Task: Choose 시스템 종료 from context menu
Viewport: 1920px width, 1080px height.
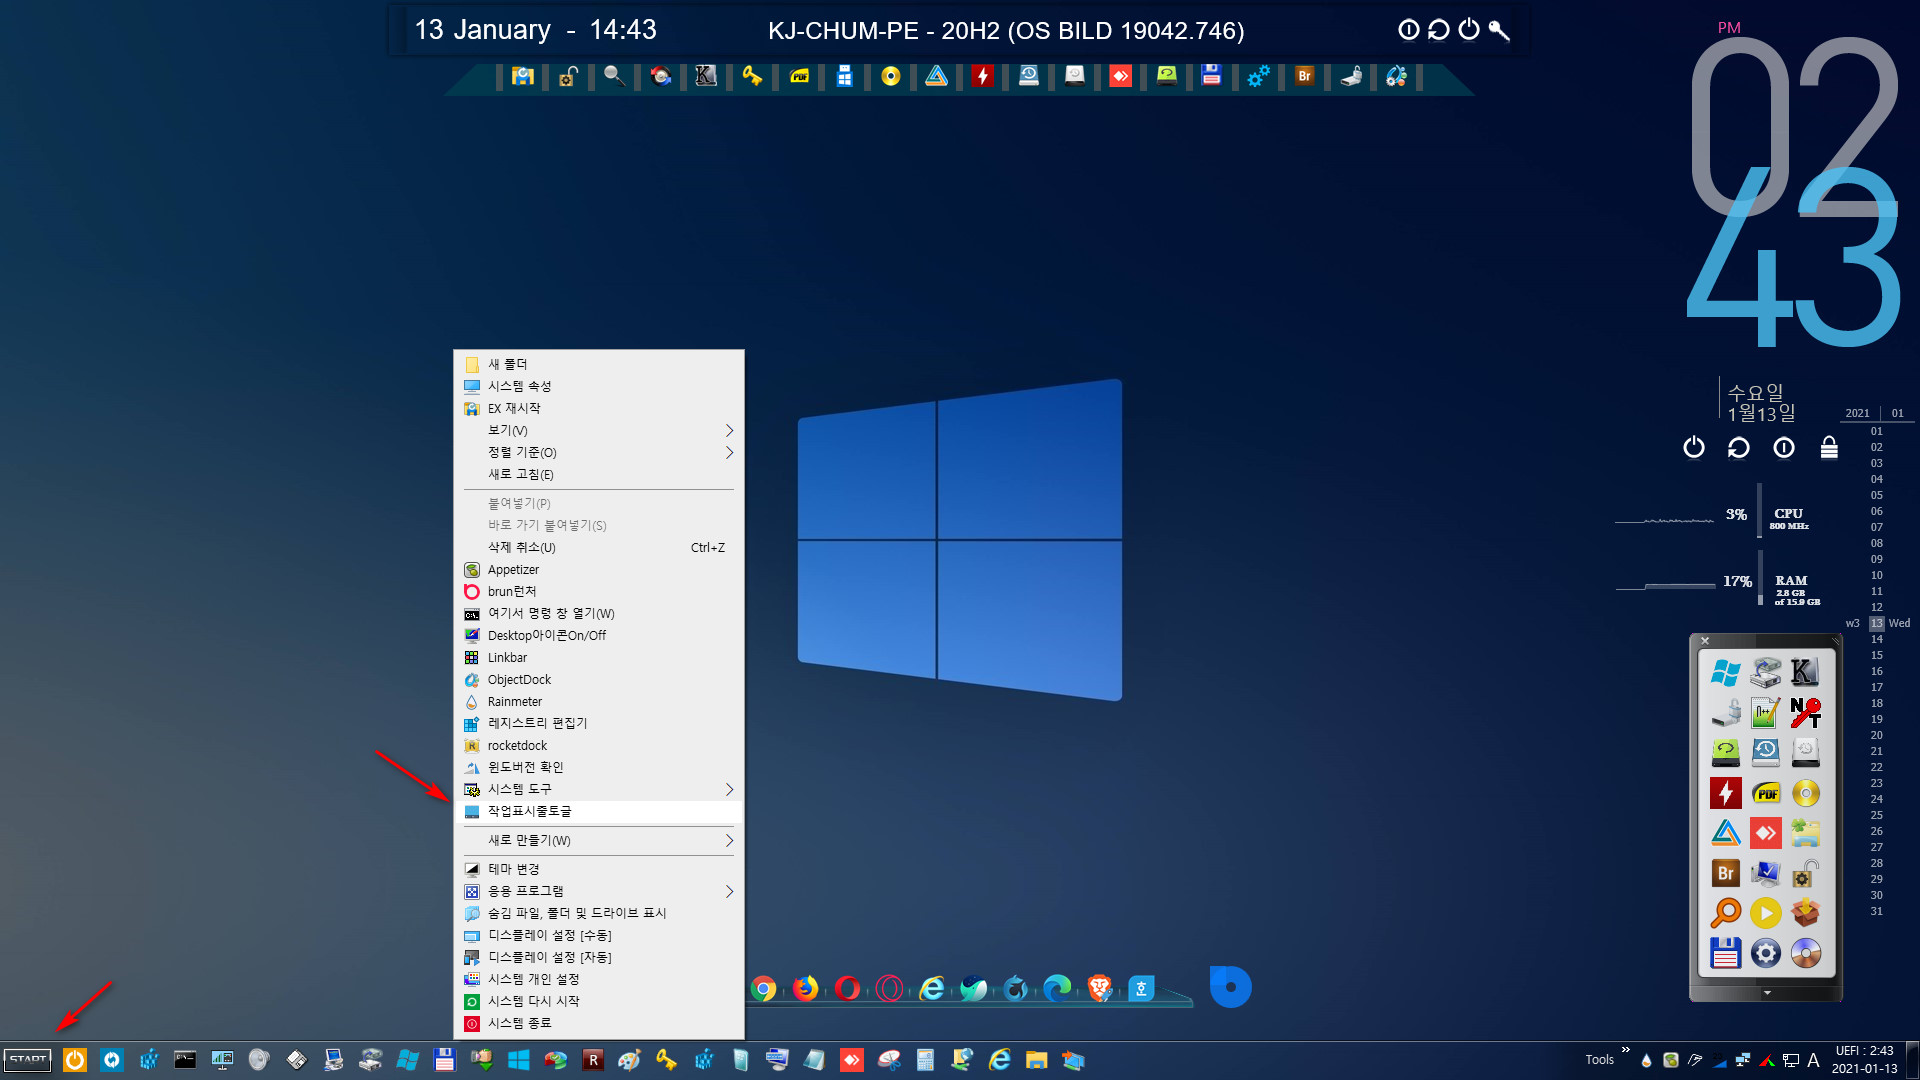Action: [x=599, y=1023]
